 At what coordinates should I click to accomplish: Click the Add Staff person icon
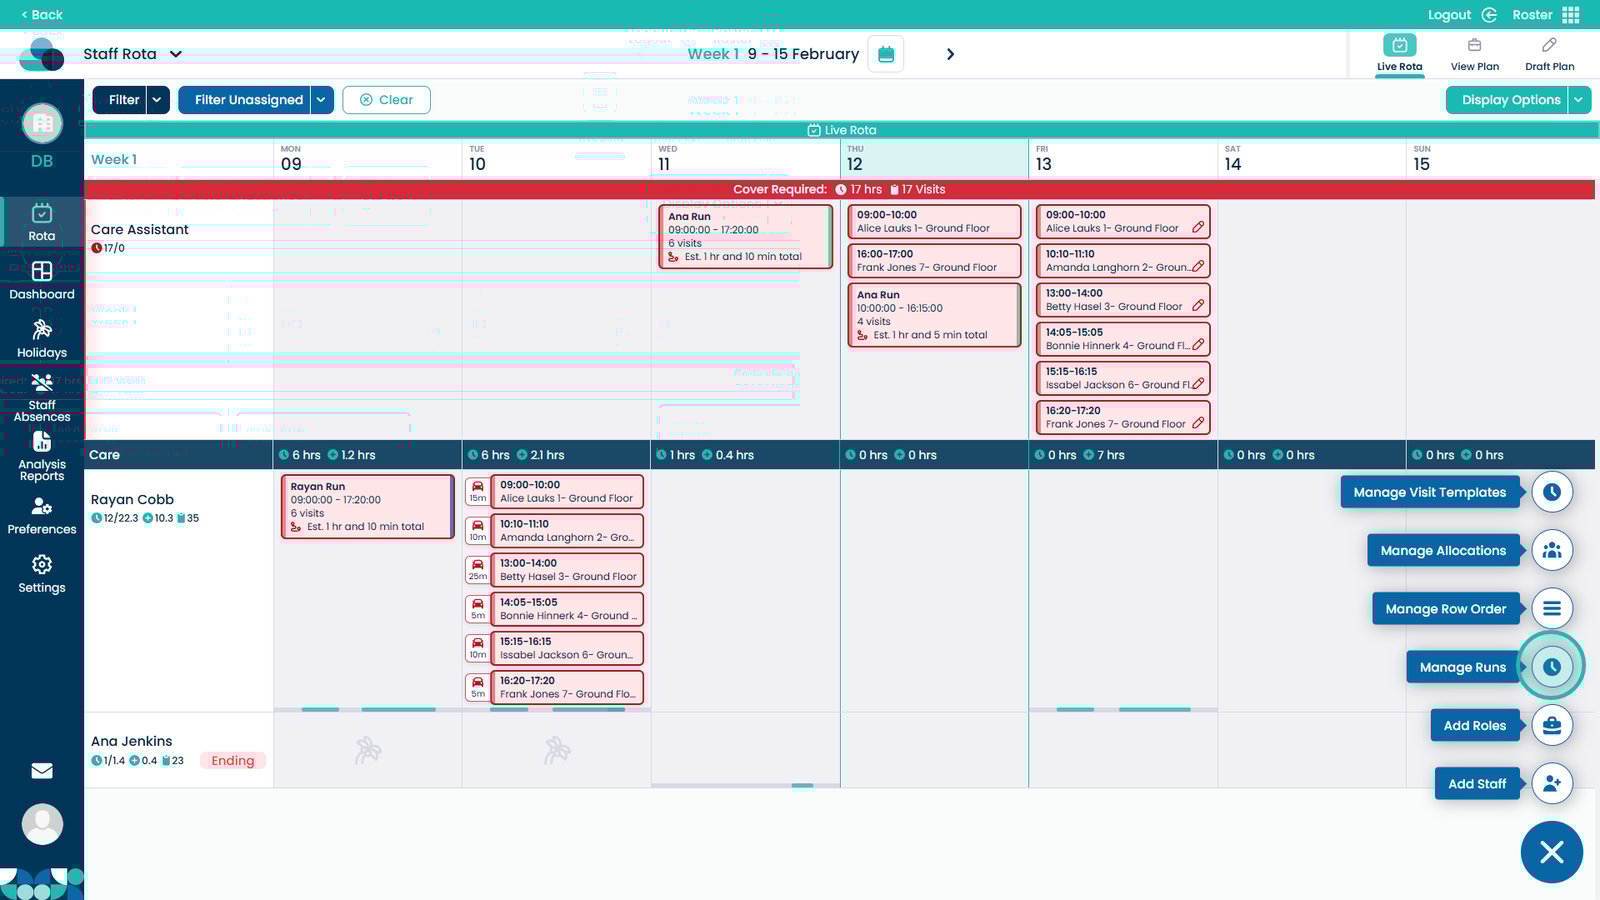tap(1551, 784)
